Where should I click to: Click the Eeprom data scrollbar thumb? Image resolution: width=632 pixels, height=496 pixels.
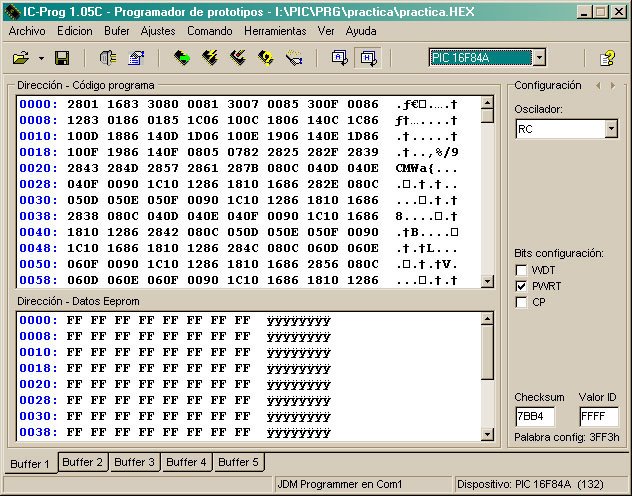pos(487,352)
